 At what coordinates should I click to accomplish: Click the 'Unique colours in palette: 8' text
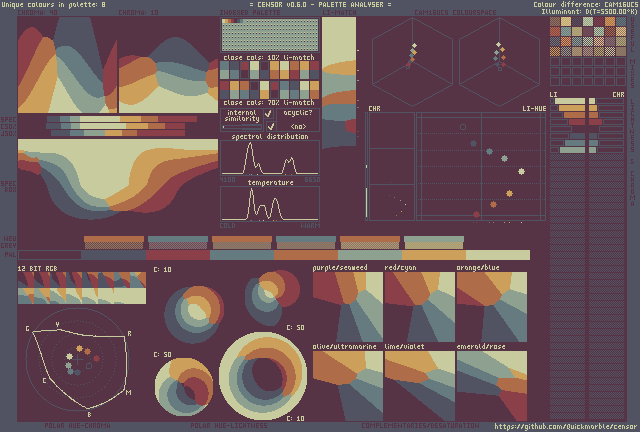pos(53,4)
